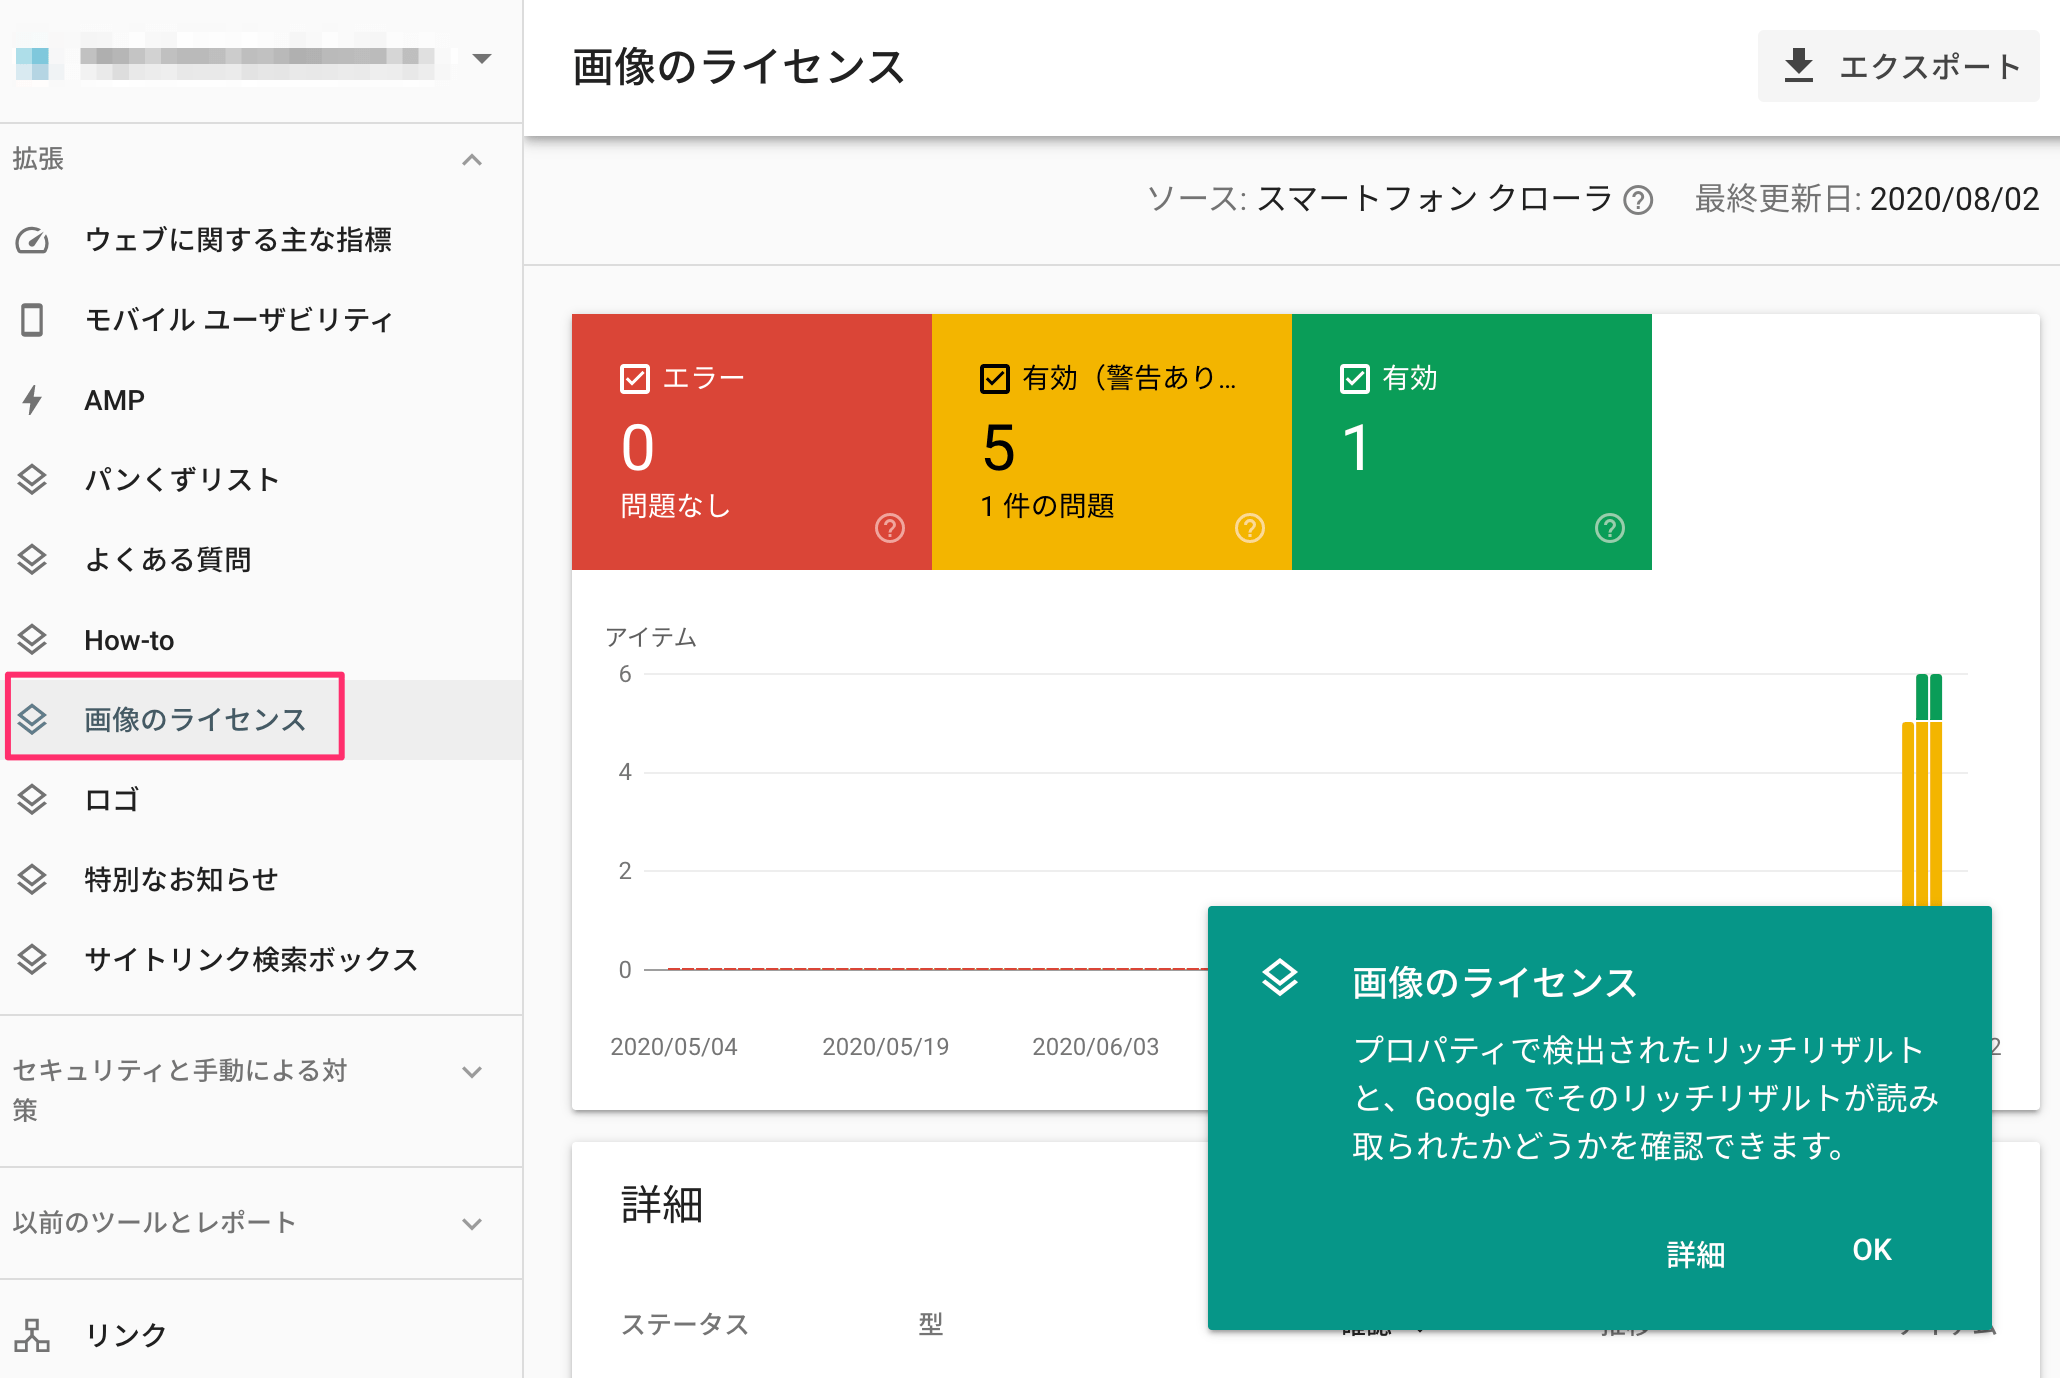
Task: Click the speedometer icon for Web Vitals
Action: click(x=32, y=240)
